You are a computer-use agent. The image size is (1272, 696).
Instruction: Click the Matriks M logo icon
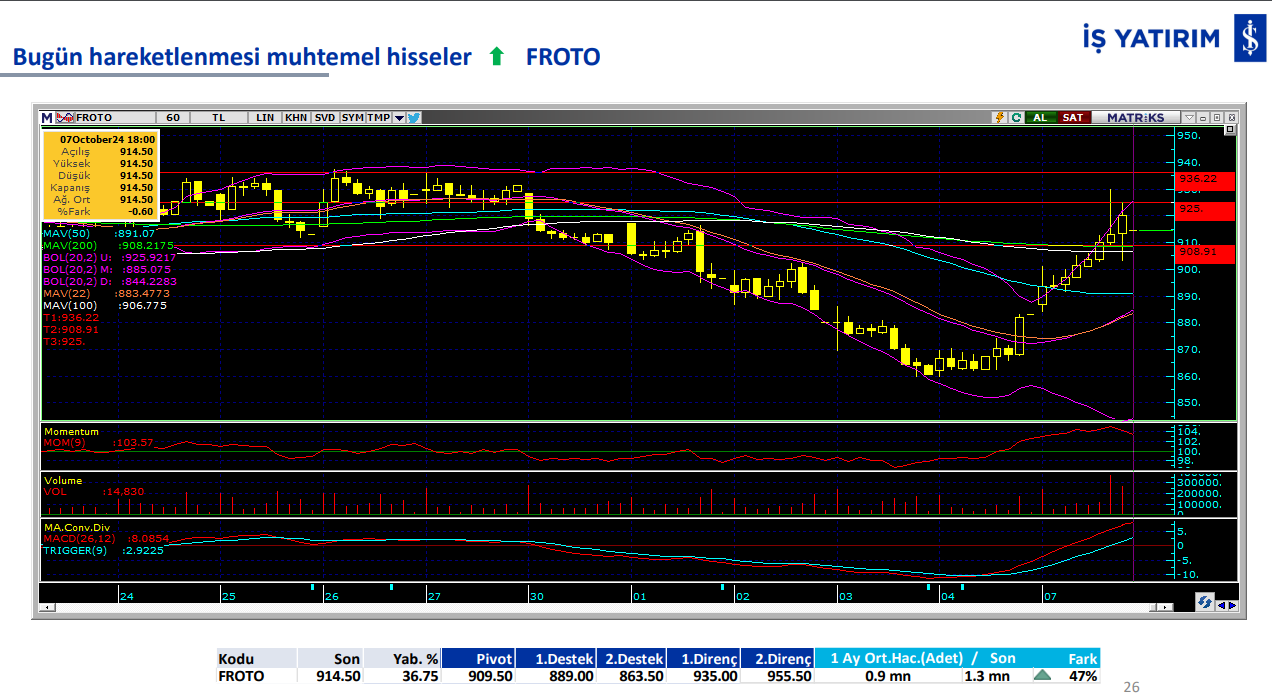(46, 117)
